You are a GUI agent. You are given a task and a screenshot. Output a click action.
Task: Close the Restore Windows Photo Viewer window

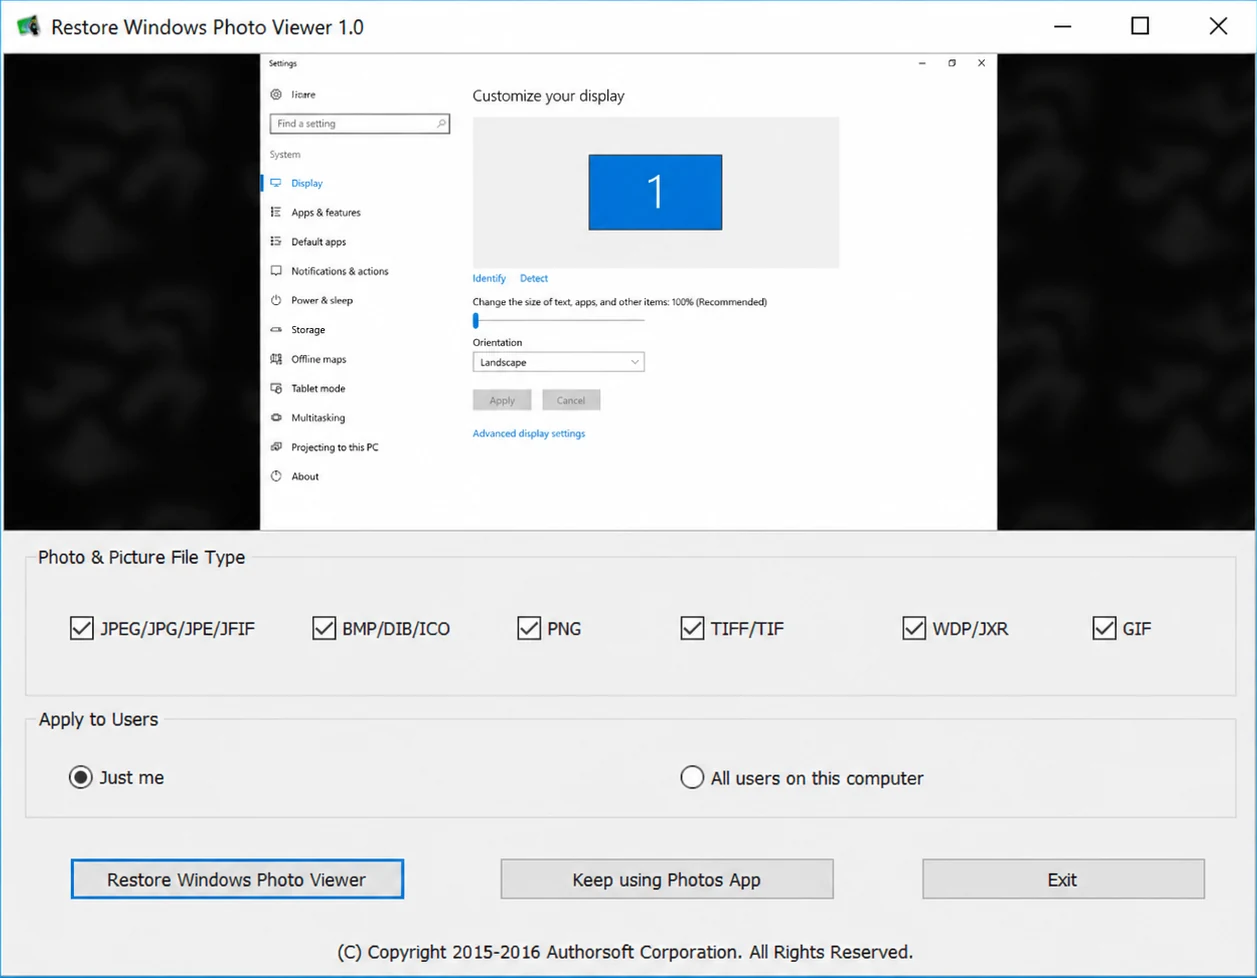pos(1218,26)
